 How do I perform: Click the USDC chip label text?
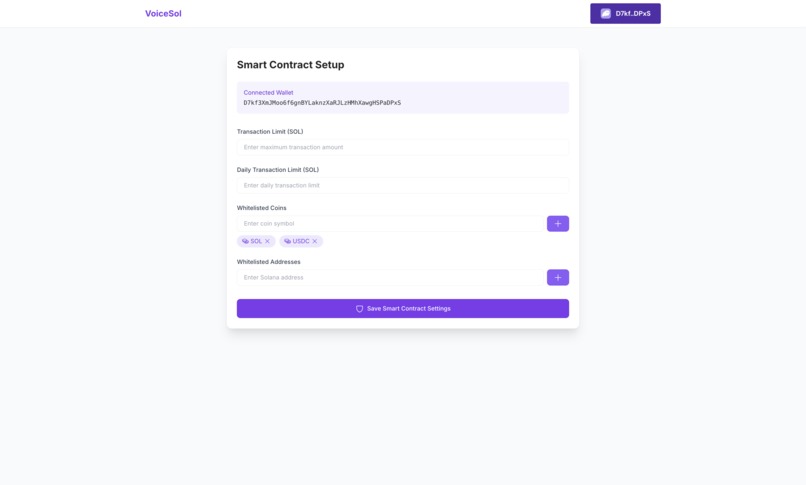click(x=301, y=241)
